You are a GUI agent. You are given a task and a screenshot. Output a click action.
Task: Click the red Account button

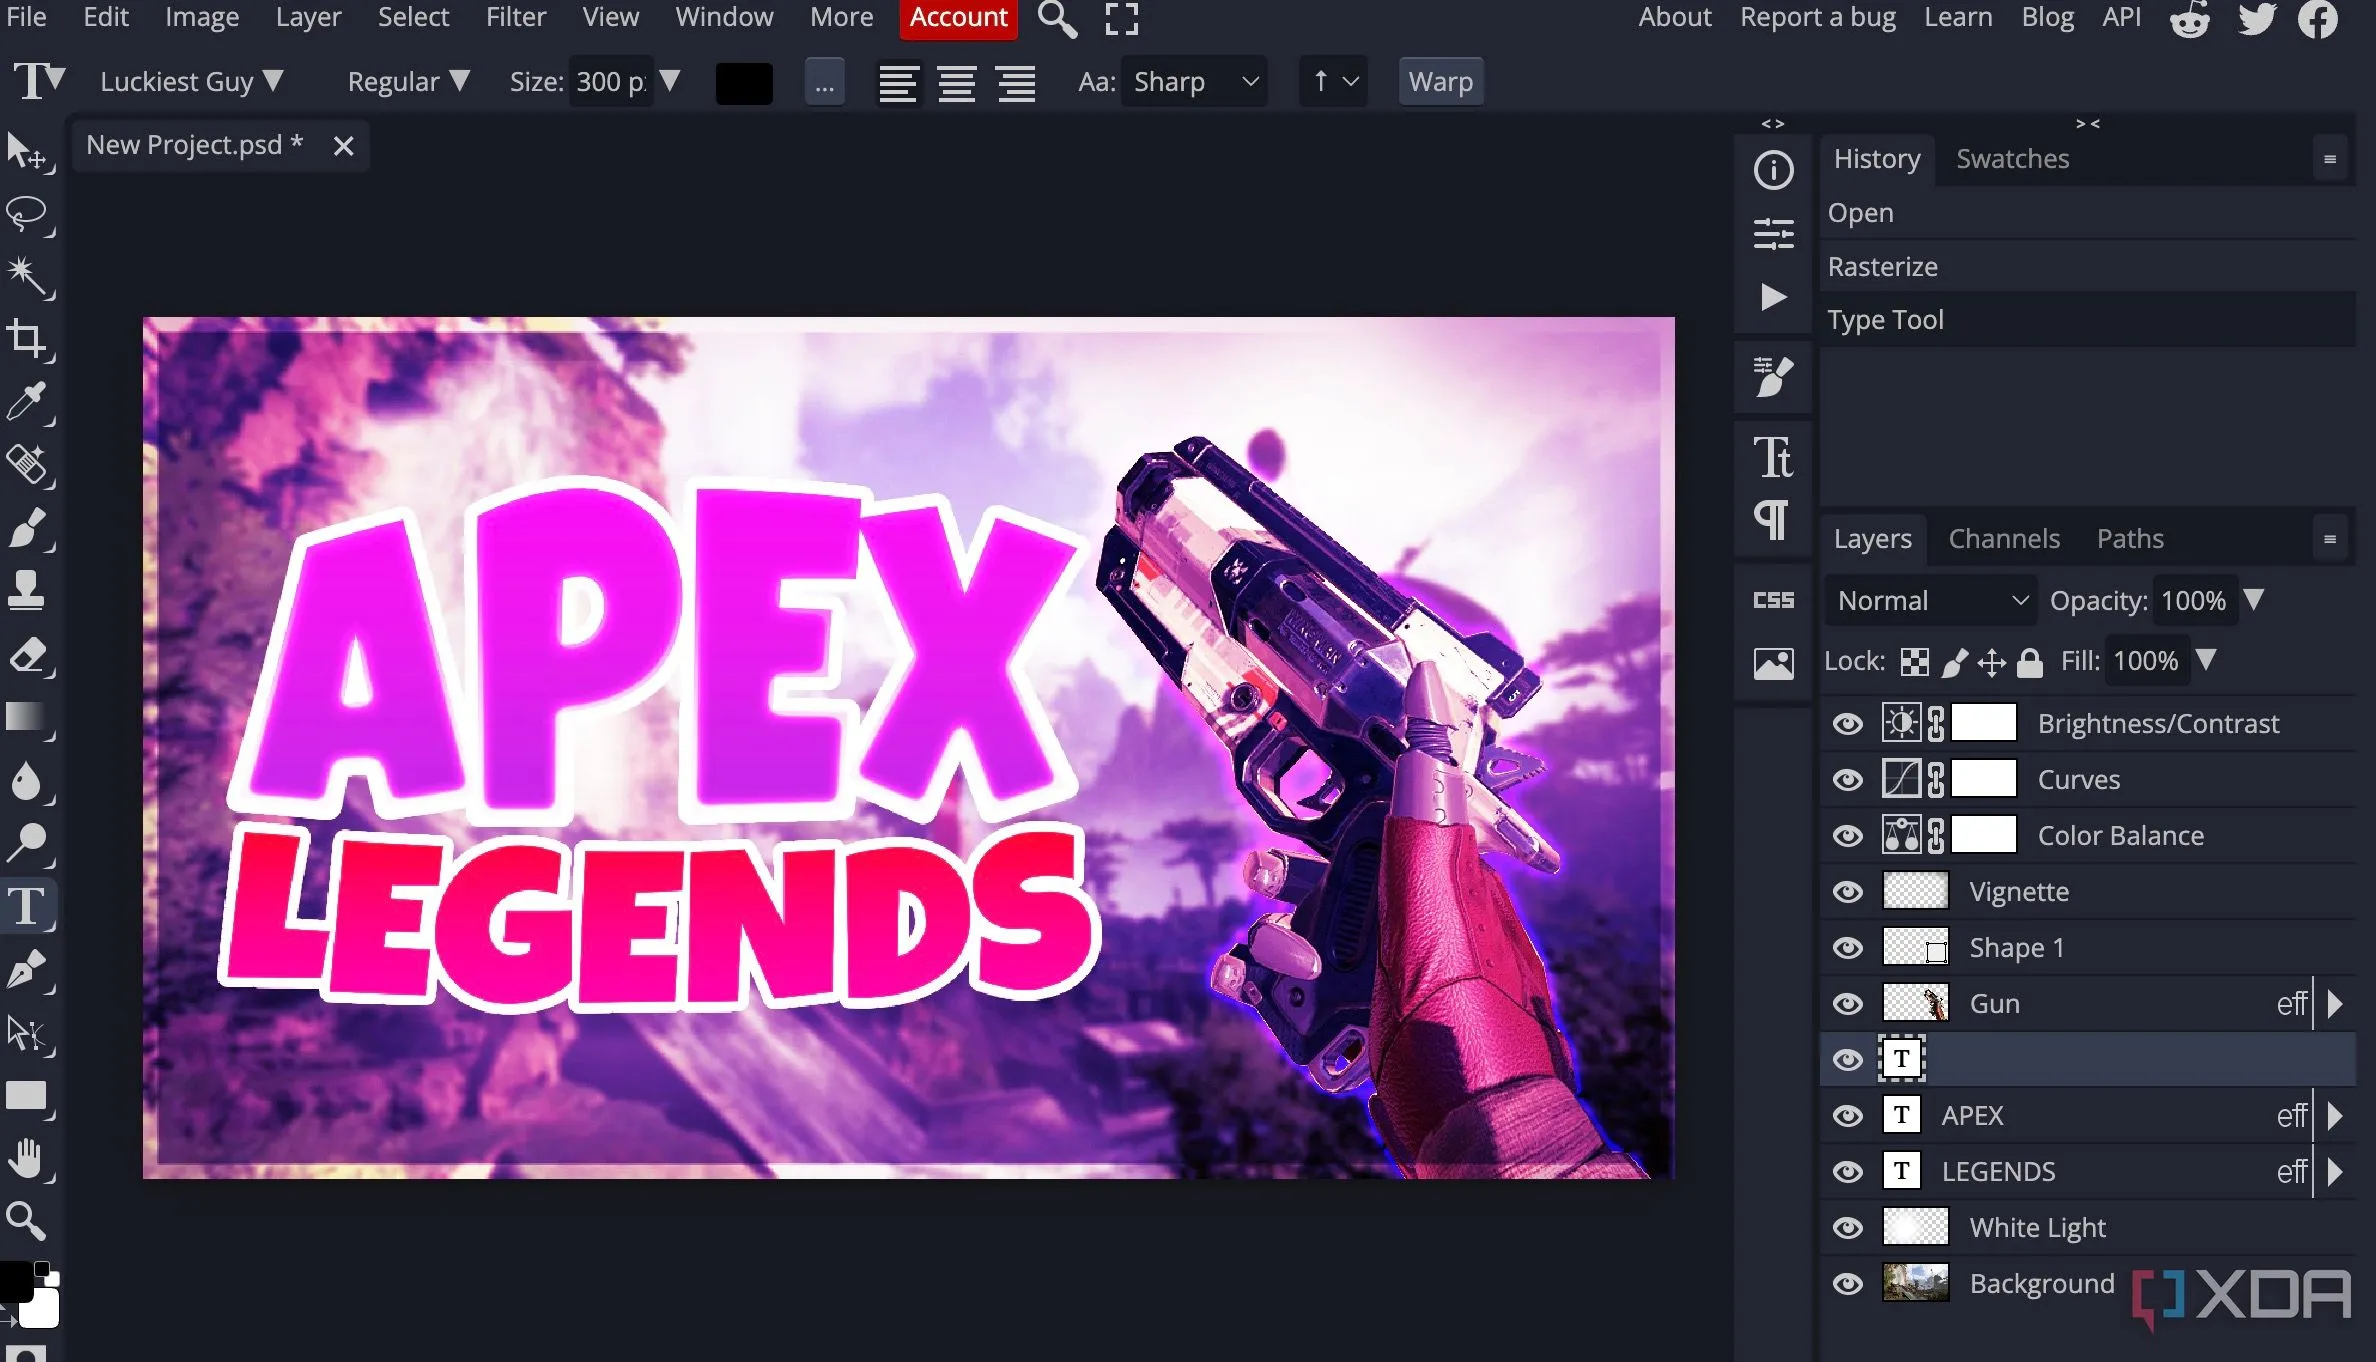coord(957,17)
